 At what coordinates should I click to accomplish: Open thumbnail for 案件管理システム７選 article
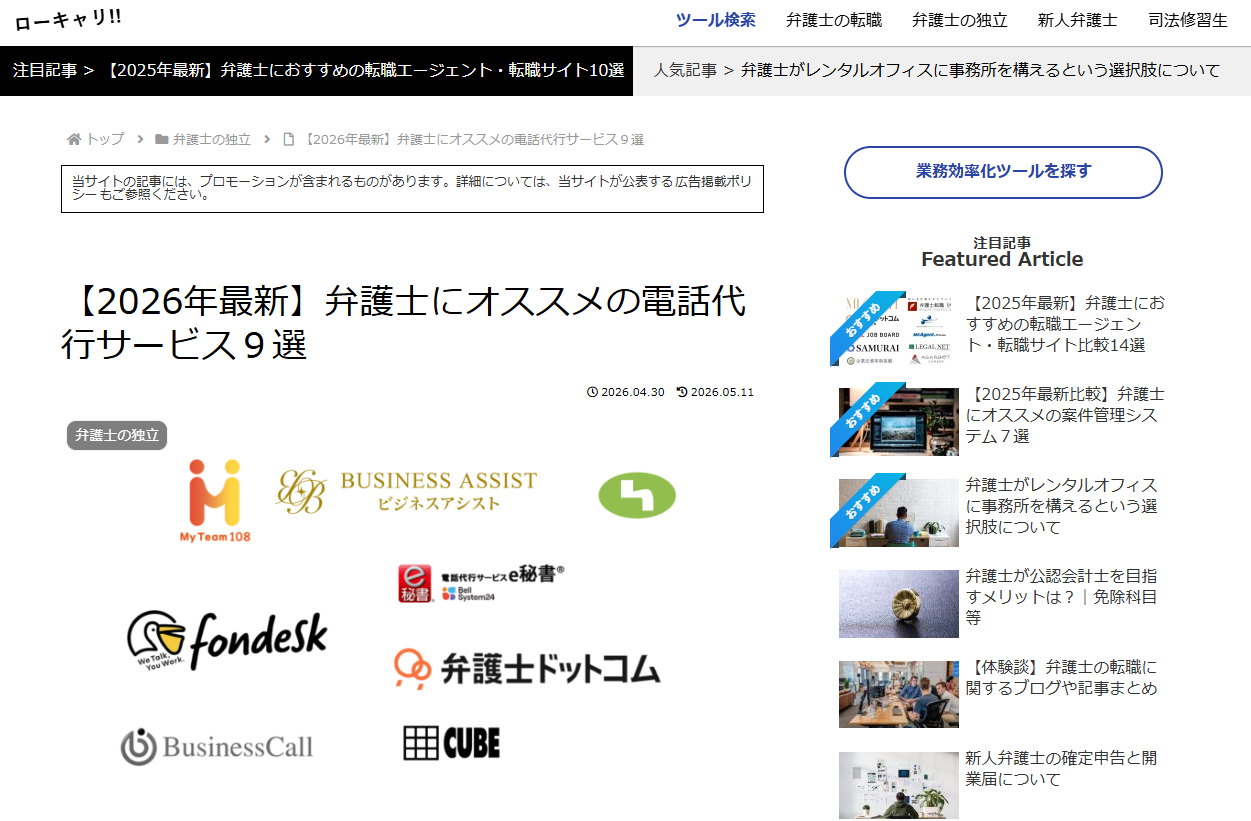898,420
